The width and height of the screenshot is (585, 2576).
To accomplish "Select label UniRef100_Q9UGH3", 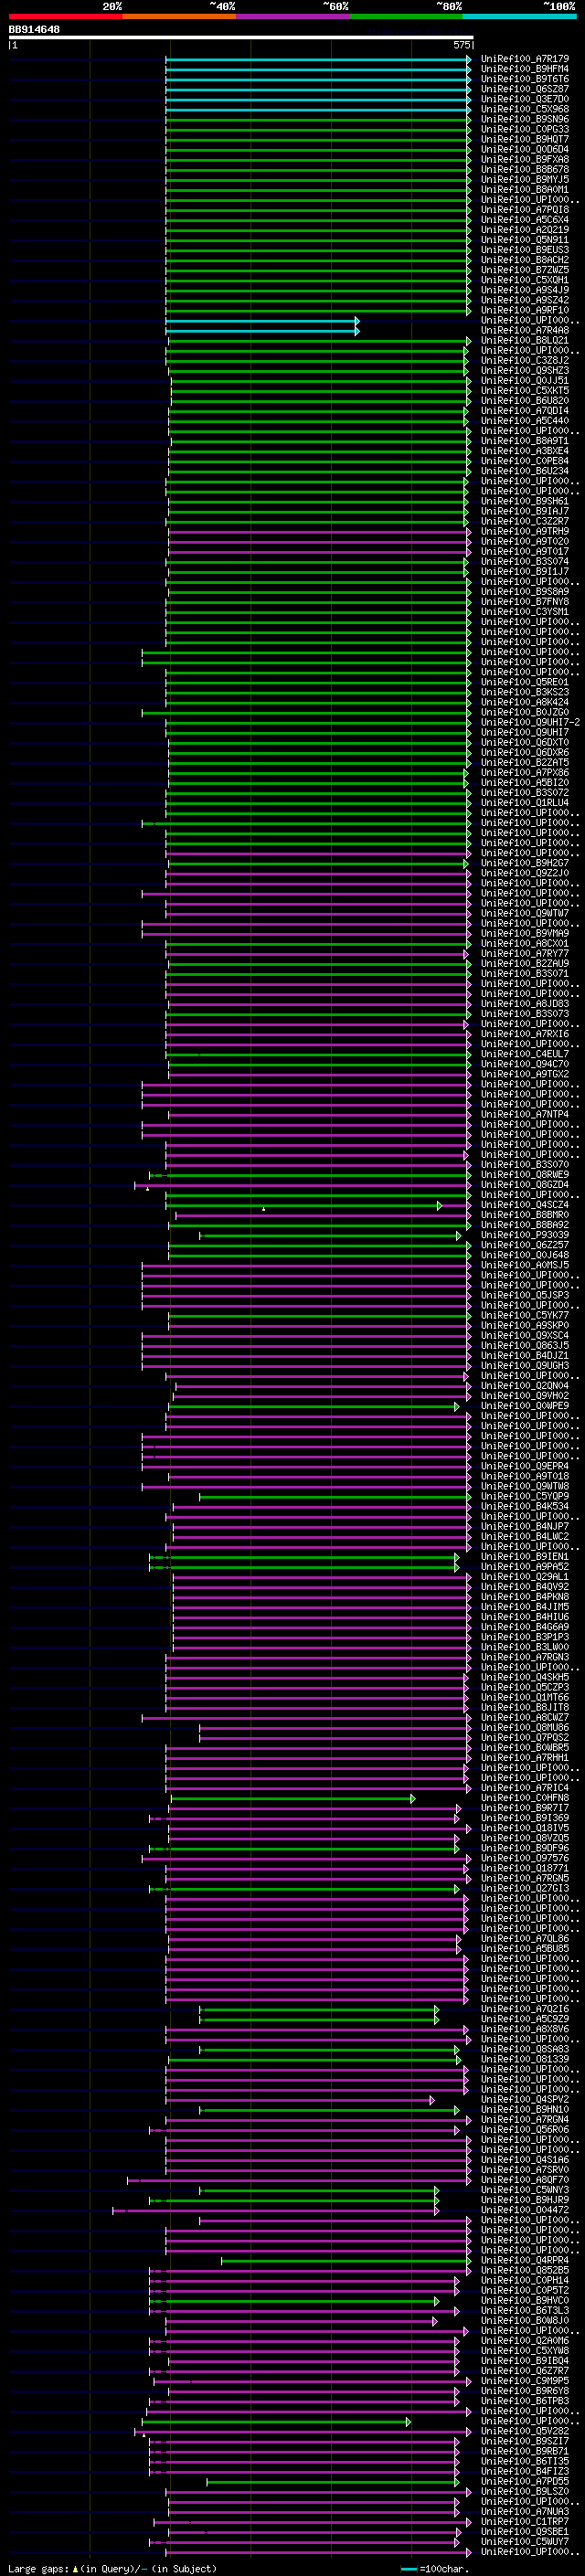I will [525, 1365].
